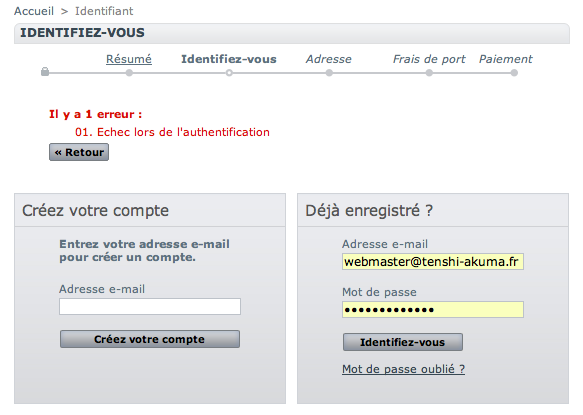The image size is (583, 415).
Task: Focus the Mot de passe field
Action: [x=433, y=309]
